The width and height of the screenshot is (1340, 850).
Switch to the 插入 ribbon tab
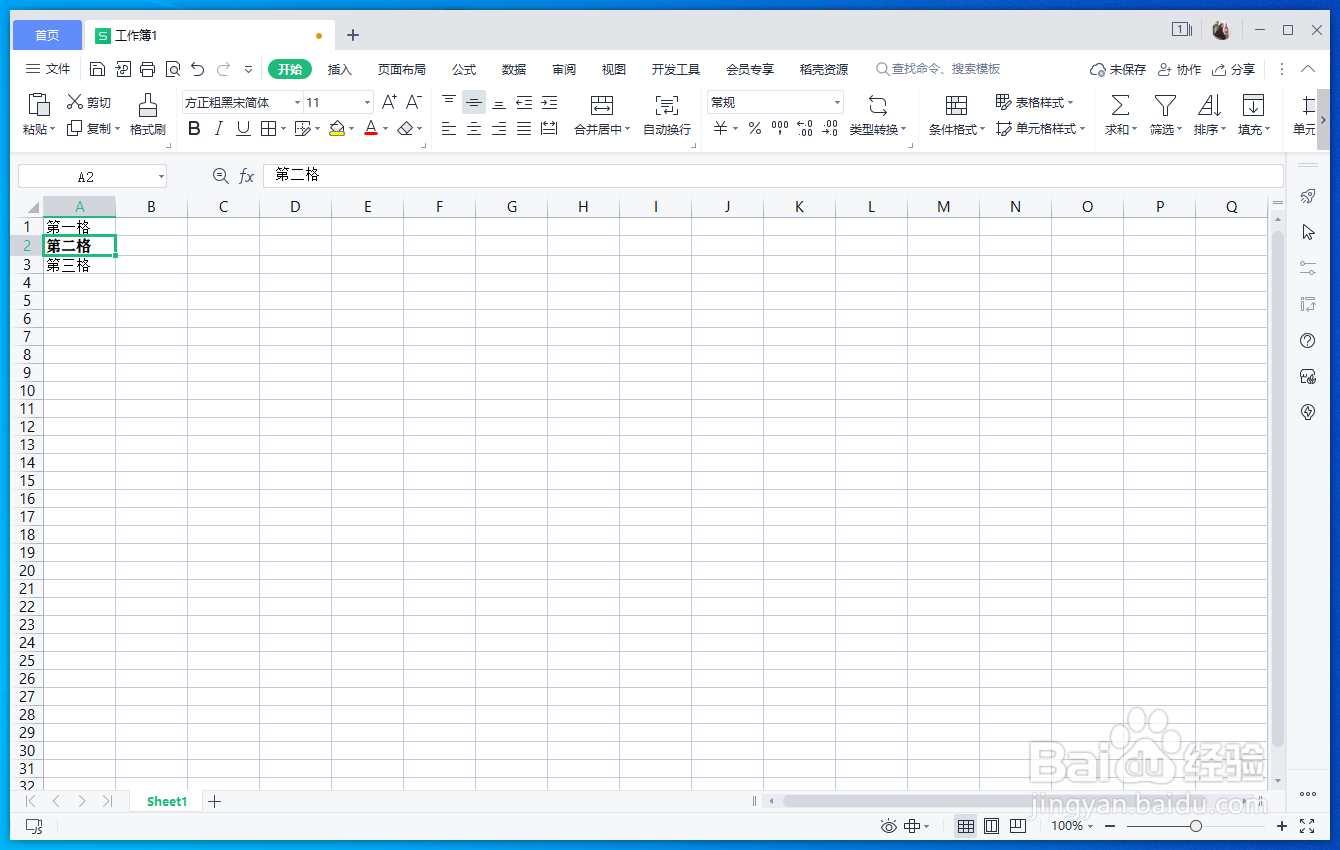[340, 69]
